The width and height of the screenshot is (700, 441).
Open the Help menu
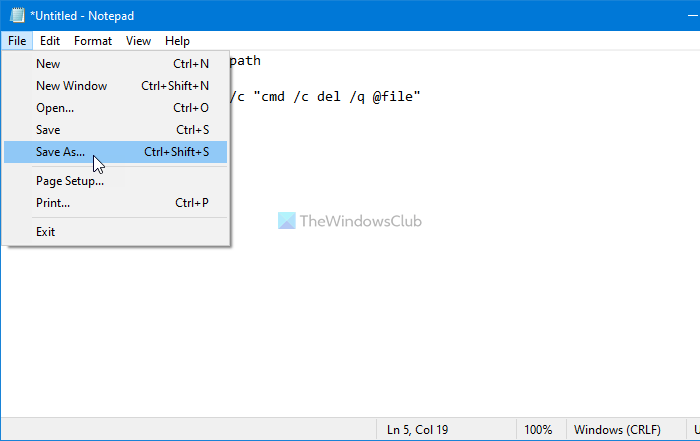coord(177,41)
